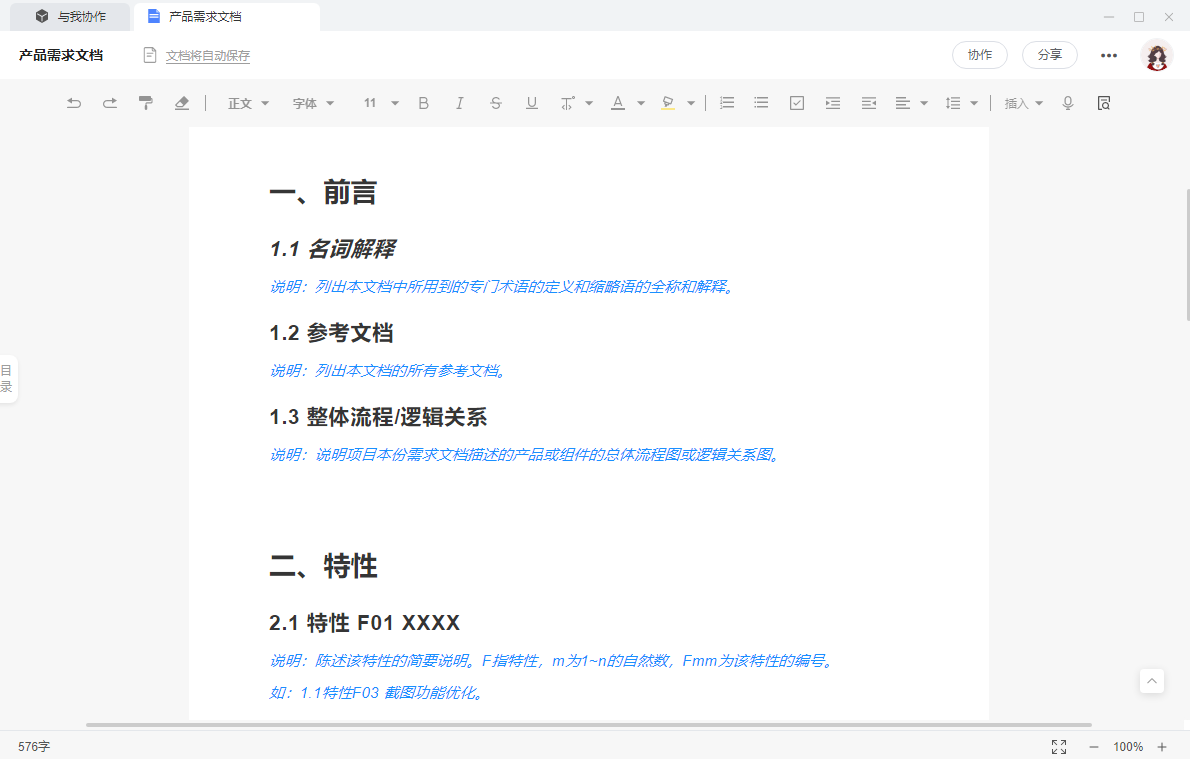Insert a bulleted list
The height and width of the screenshot is (759, 1190).
pos(761,103)
